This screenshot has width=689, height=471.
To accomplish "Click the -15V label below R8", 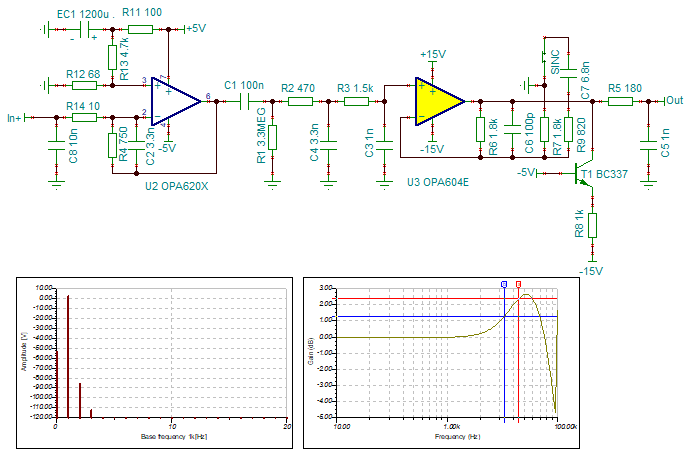I will click(591, 271).
